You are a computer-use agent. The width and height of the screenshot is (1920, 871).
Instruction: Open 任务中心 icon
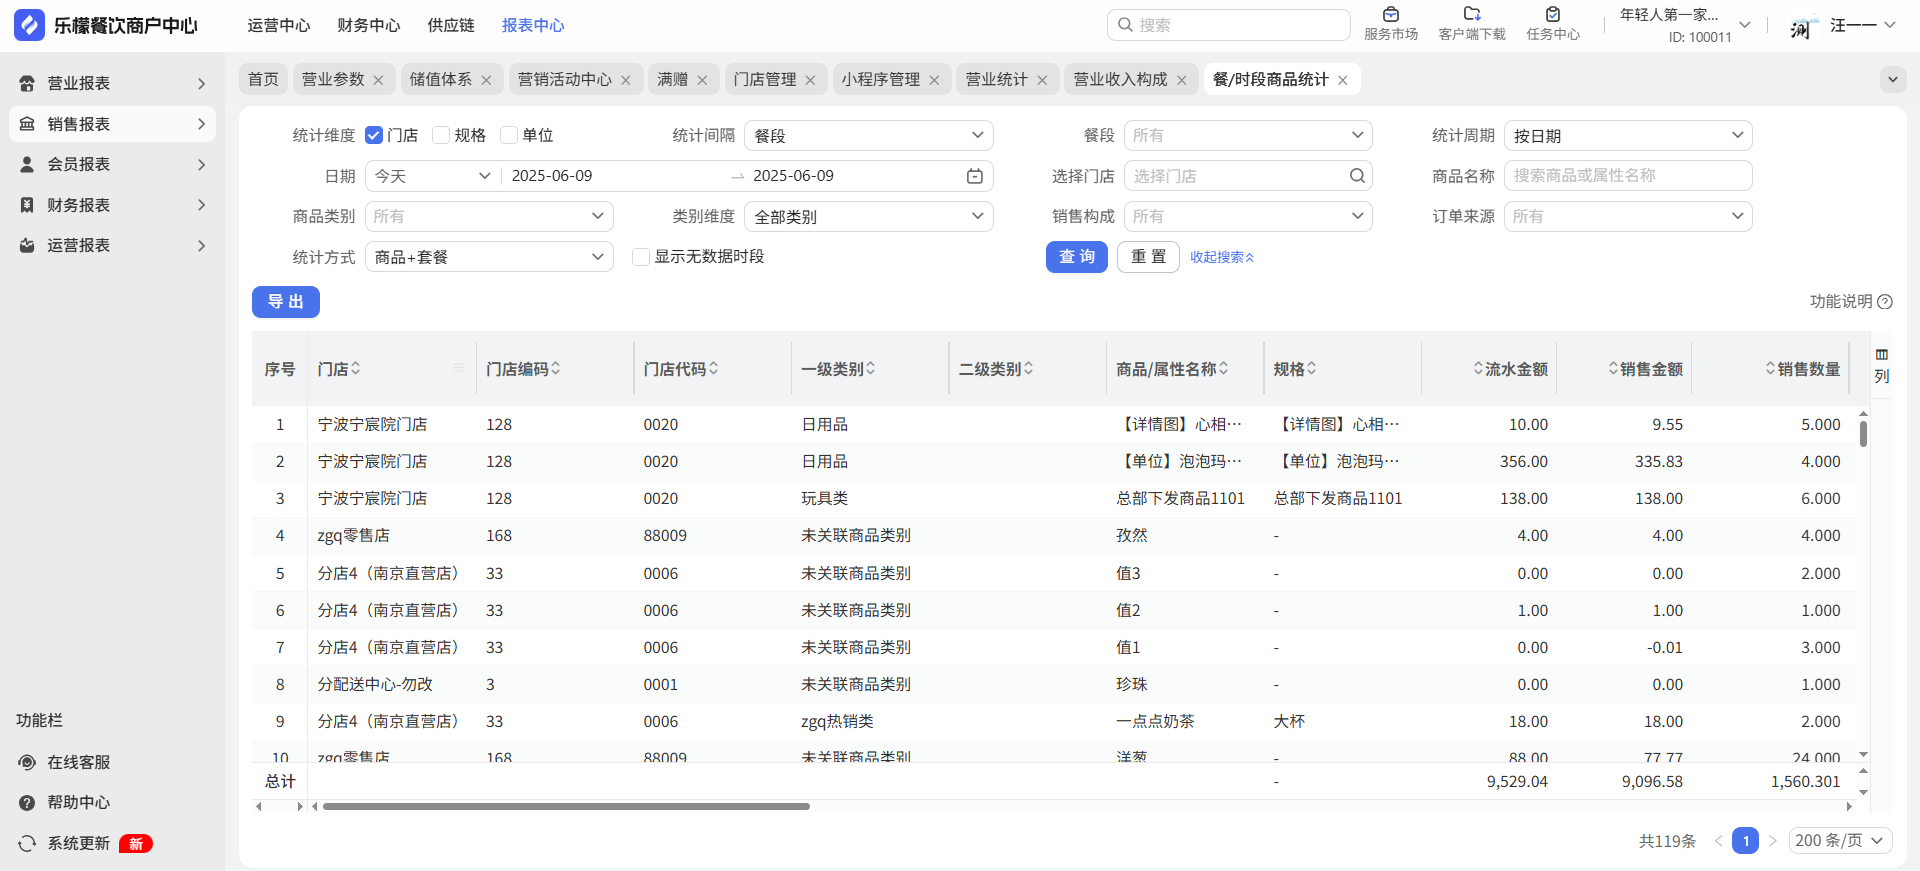(x=1552, y=14)
